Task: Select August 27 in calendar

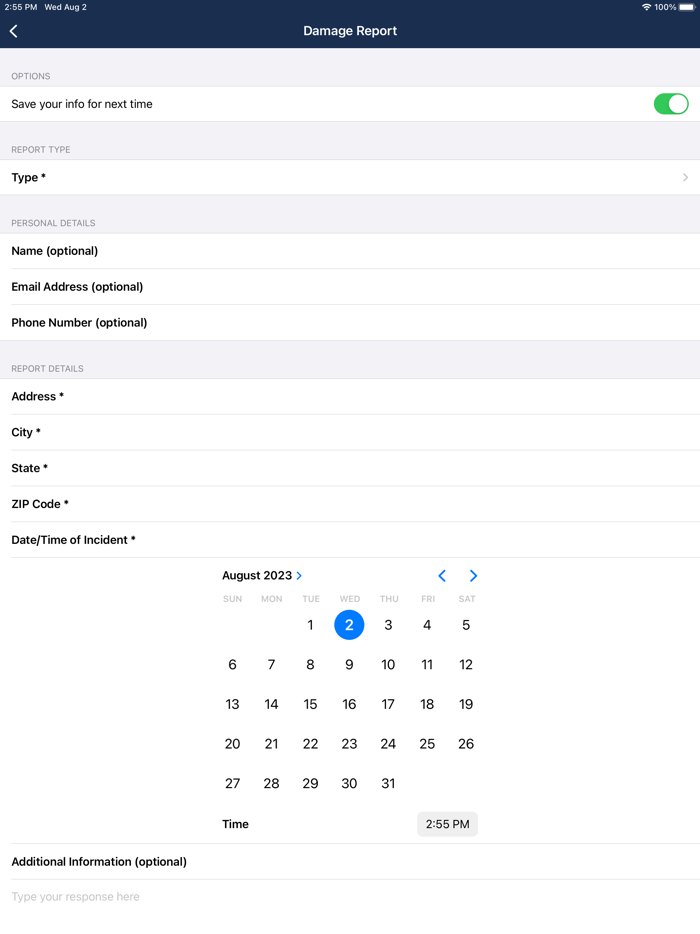Action: point(232,783)
